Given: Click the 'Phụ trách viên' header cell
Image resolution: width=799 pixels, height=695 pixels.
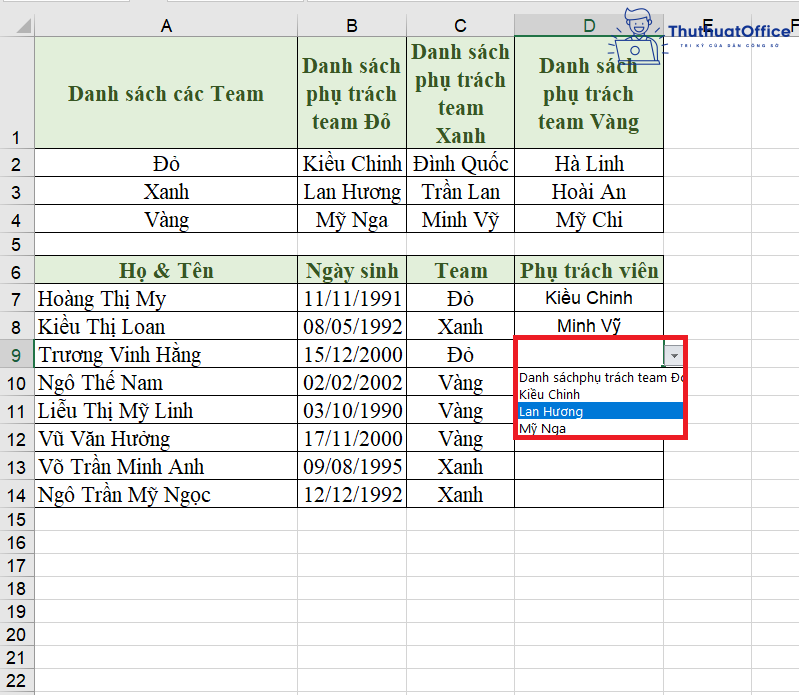Looking at the screenshot, I should [x=589, y=270].
